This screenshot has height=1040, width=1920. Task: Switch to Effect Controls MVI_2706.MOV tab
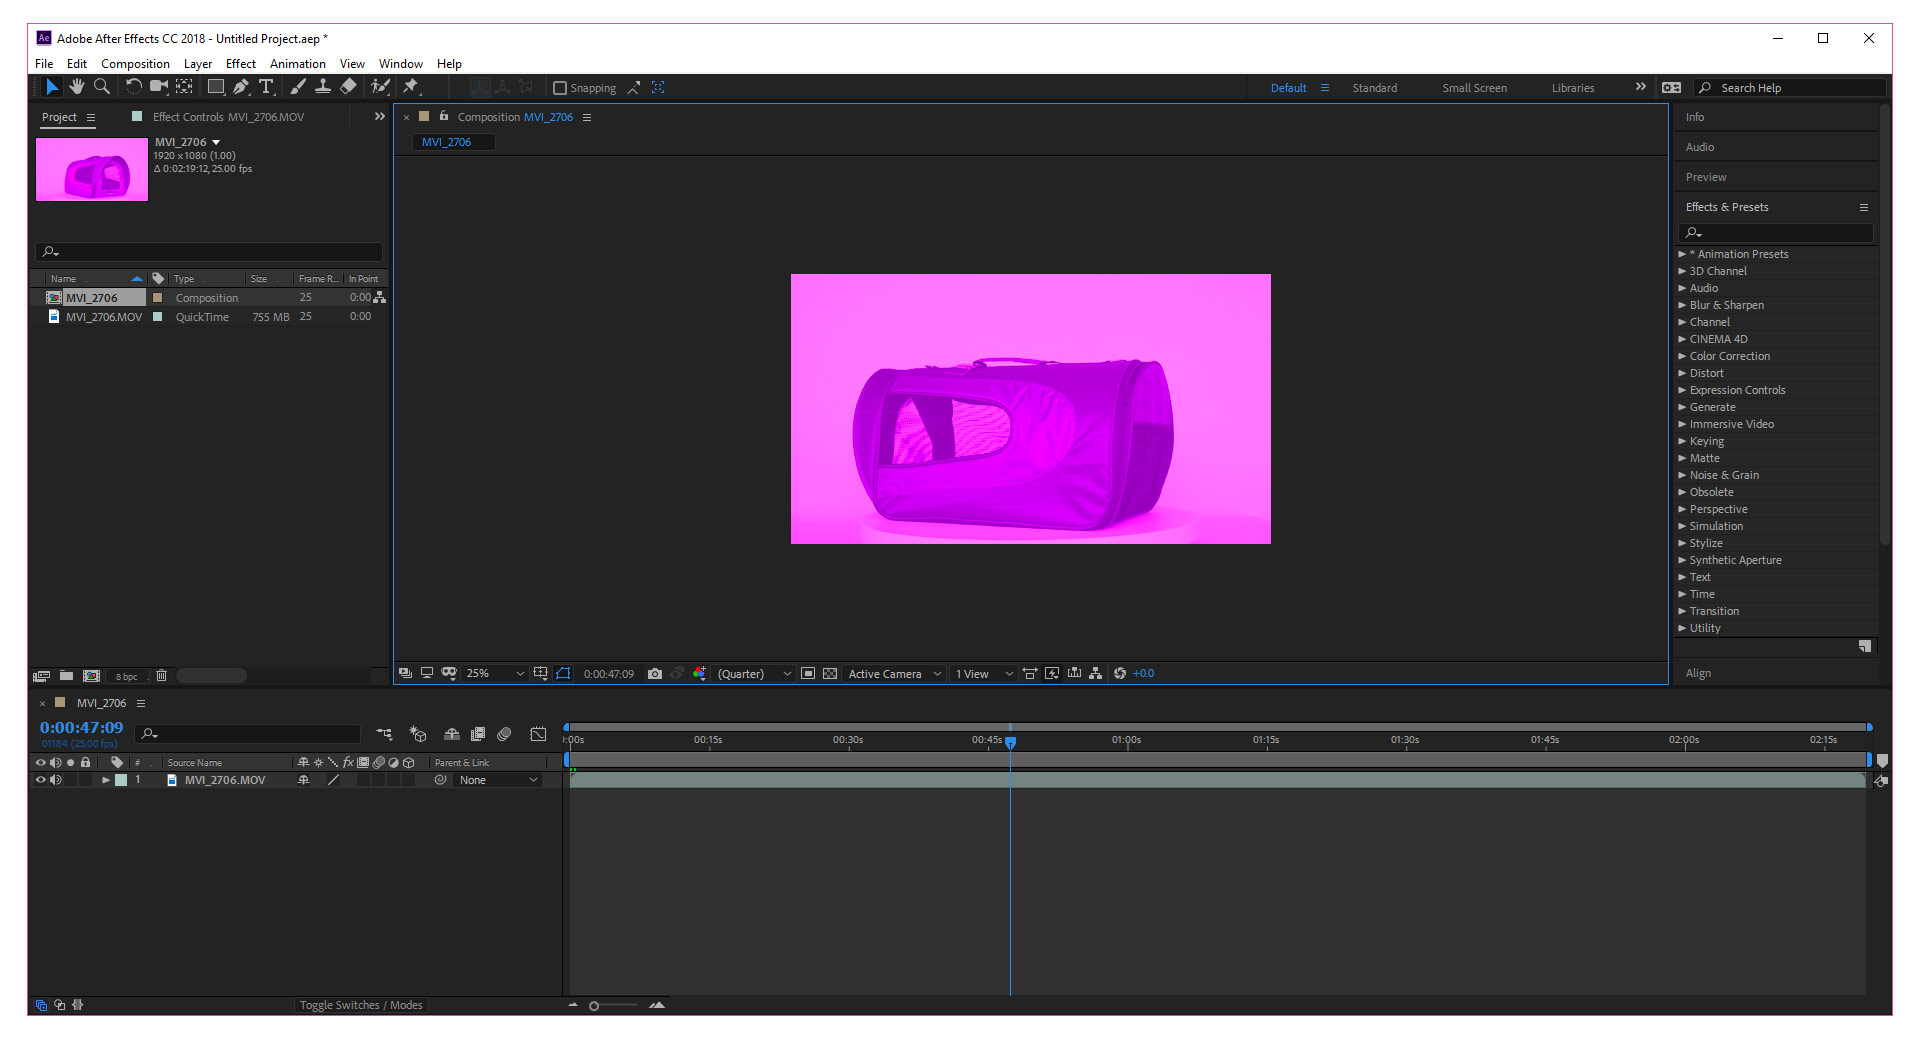point(228,117)
